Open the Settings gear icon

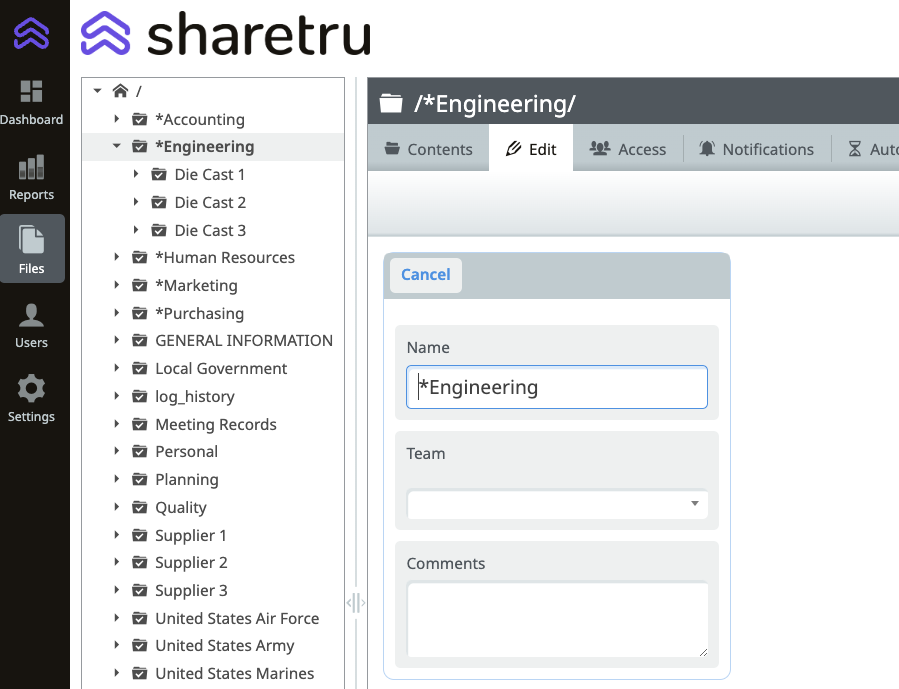(31, 389)
